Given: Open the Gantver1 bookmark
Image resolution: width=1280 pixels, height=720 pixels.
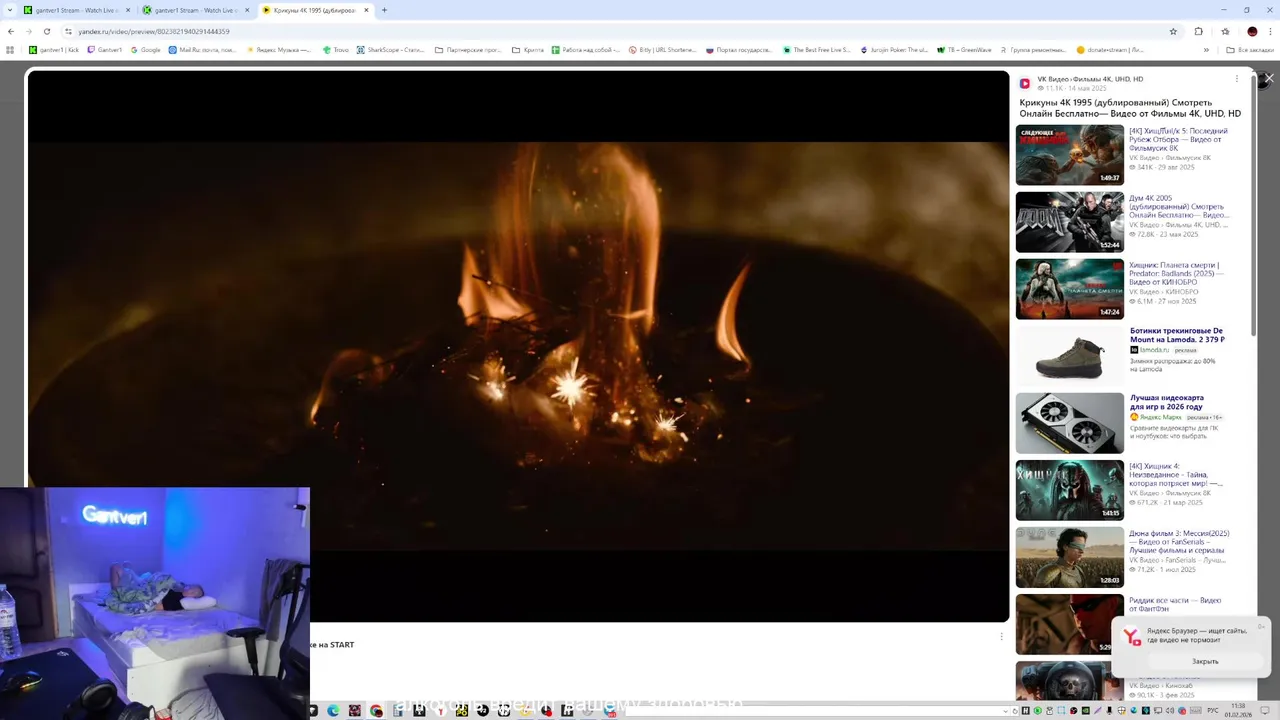Looking at the screenshot, I should click(x=105, y=49).
